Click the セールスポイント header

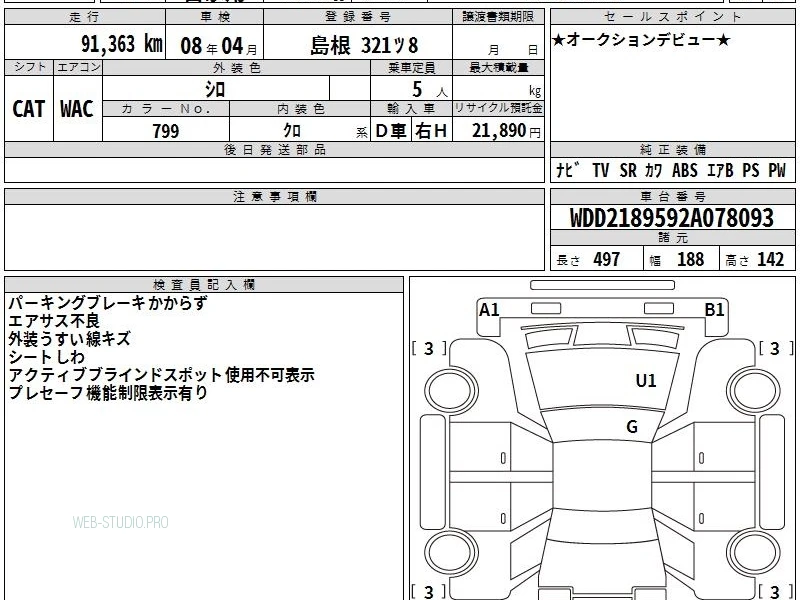pos(673,17)
